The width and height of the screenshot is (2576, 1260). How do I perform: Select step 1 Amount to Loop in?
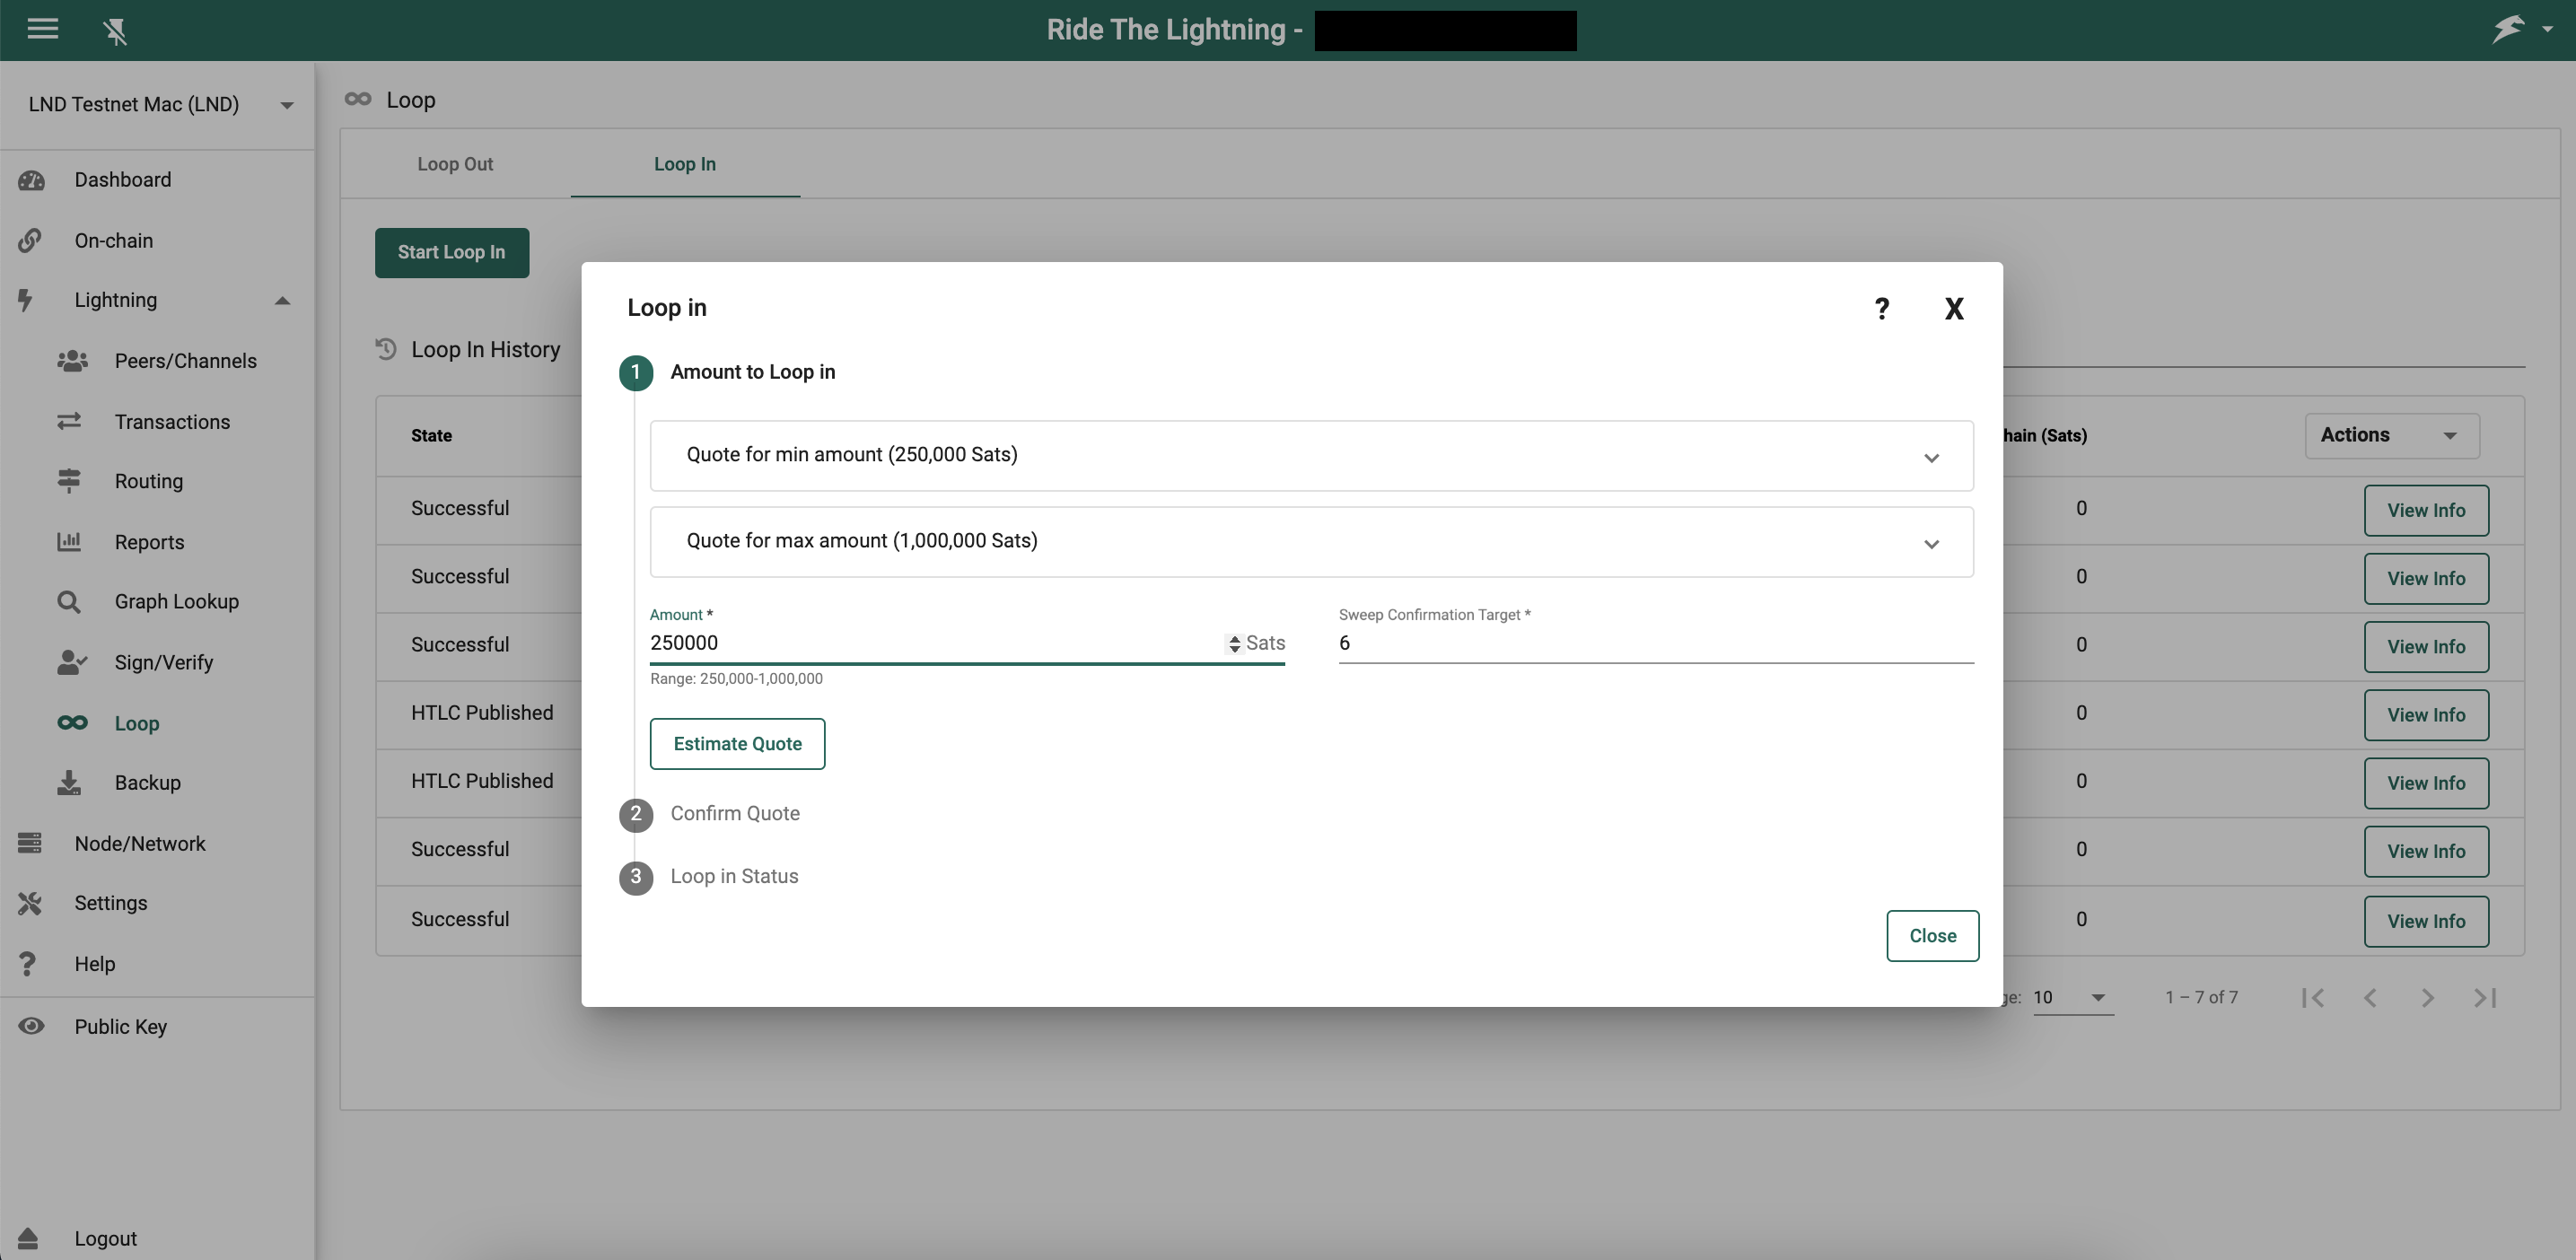(727, 373)
